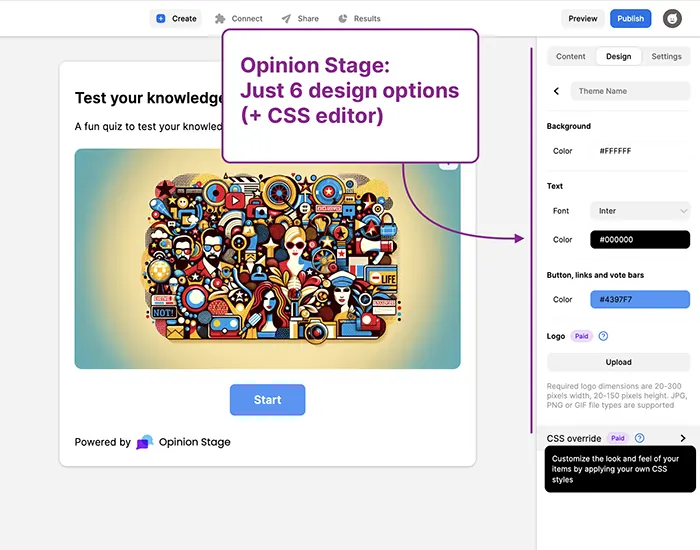Click the Button color #4397F7 swatch
Image resolution: width=700 pixels, height=550 pixels.
(640, 300)
